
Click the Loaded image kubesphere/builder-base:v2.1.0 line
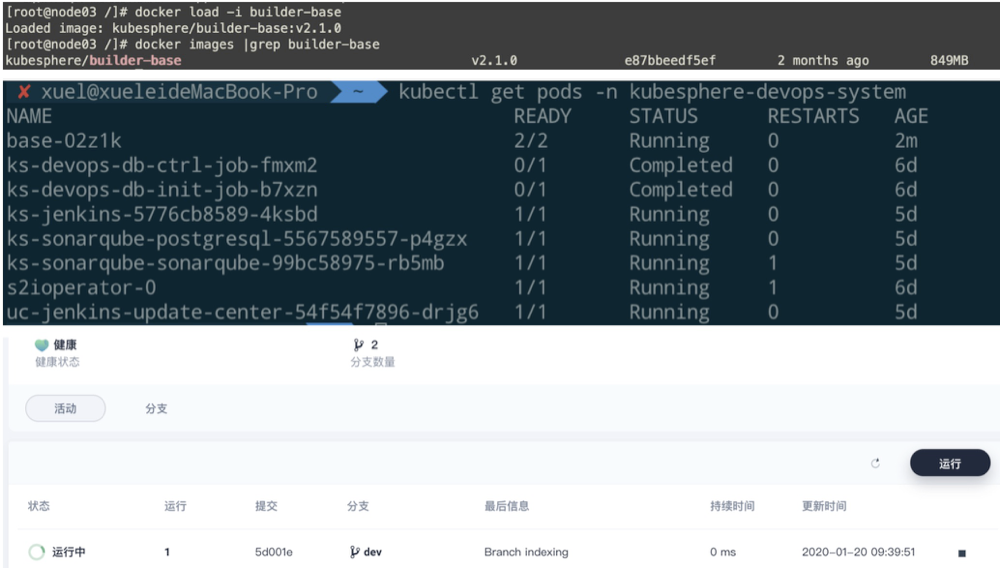tap(173, 28)
